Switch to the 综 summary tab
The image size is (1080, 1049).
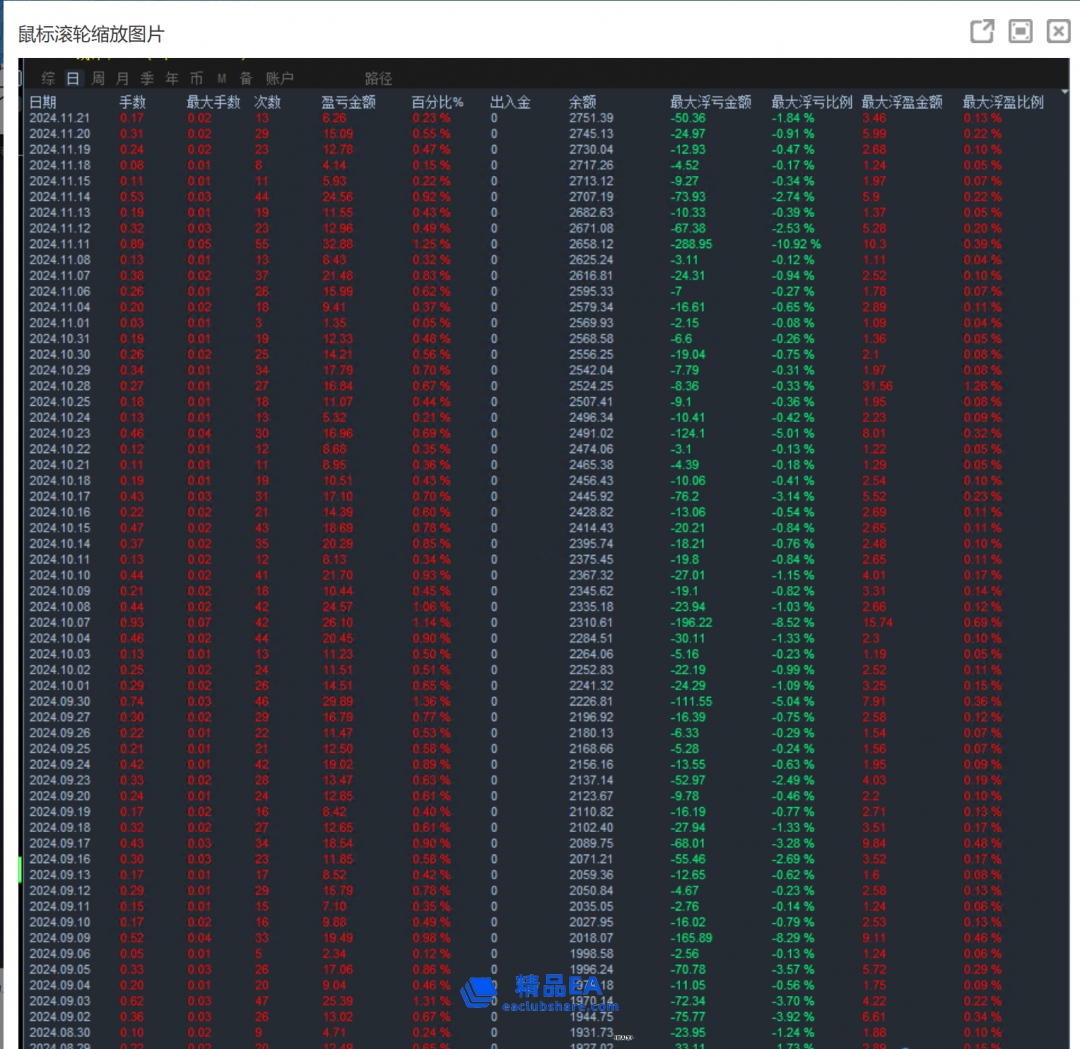pyautogui.click(x=48, y=78)
